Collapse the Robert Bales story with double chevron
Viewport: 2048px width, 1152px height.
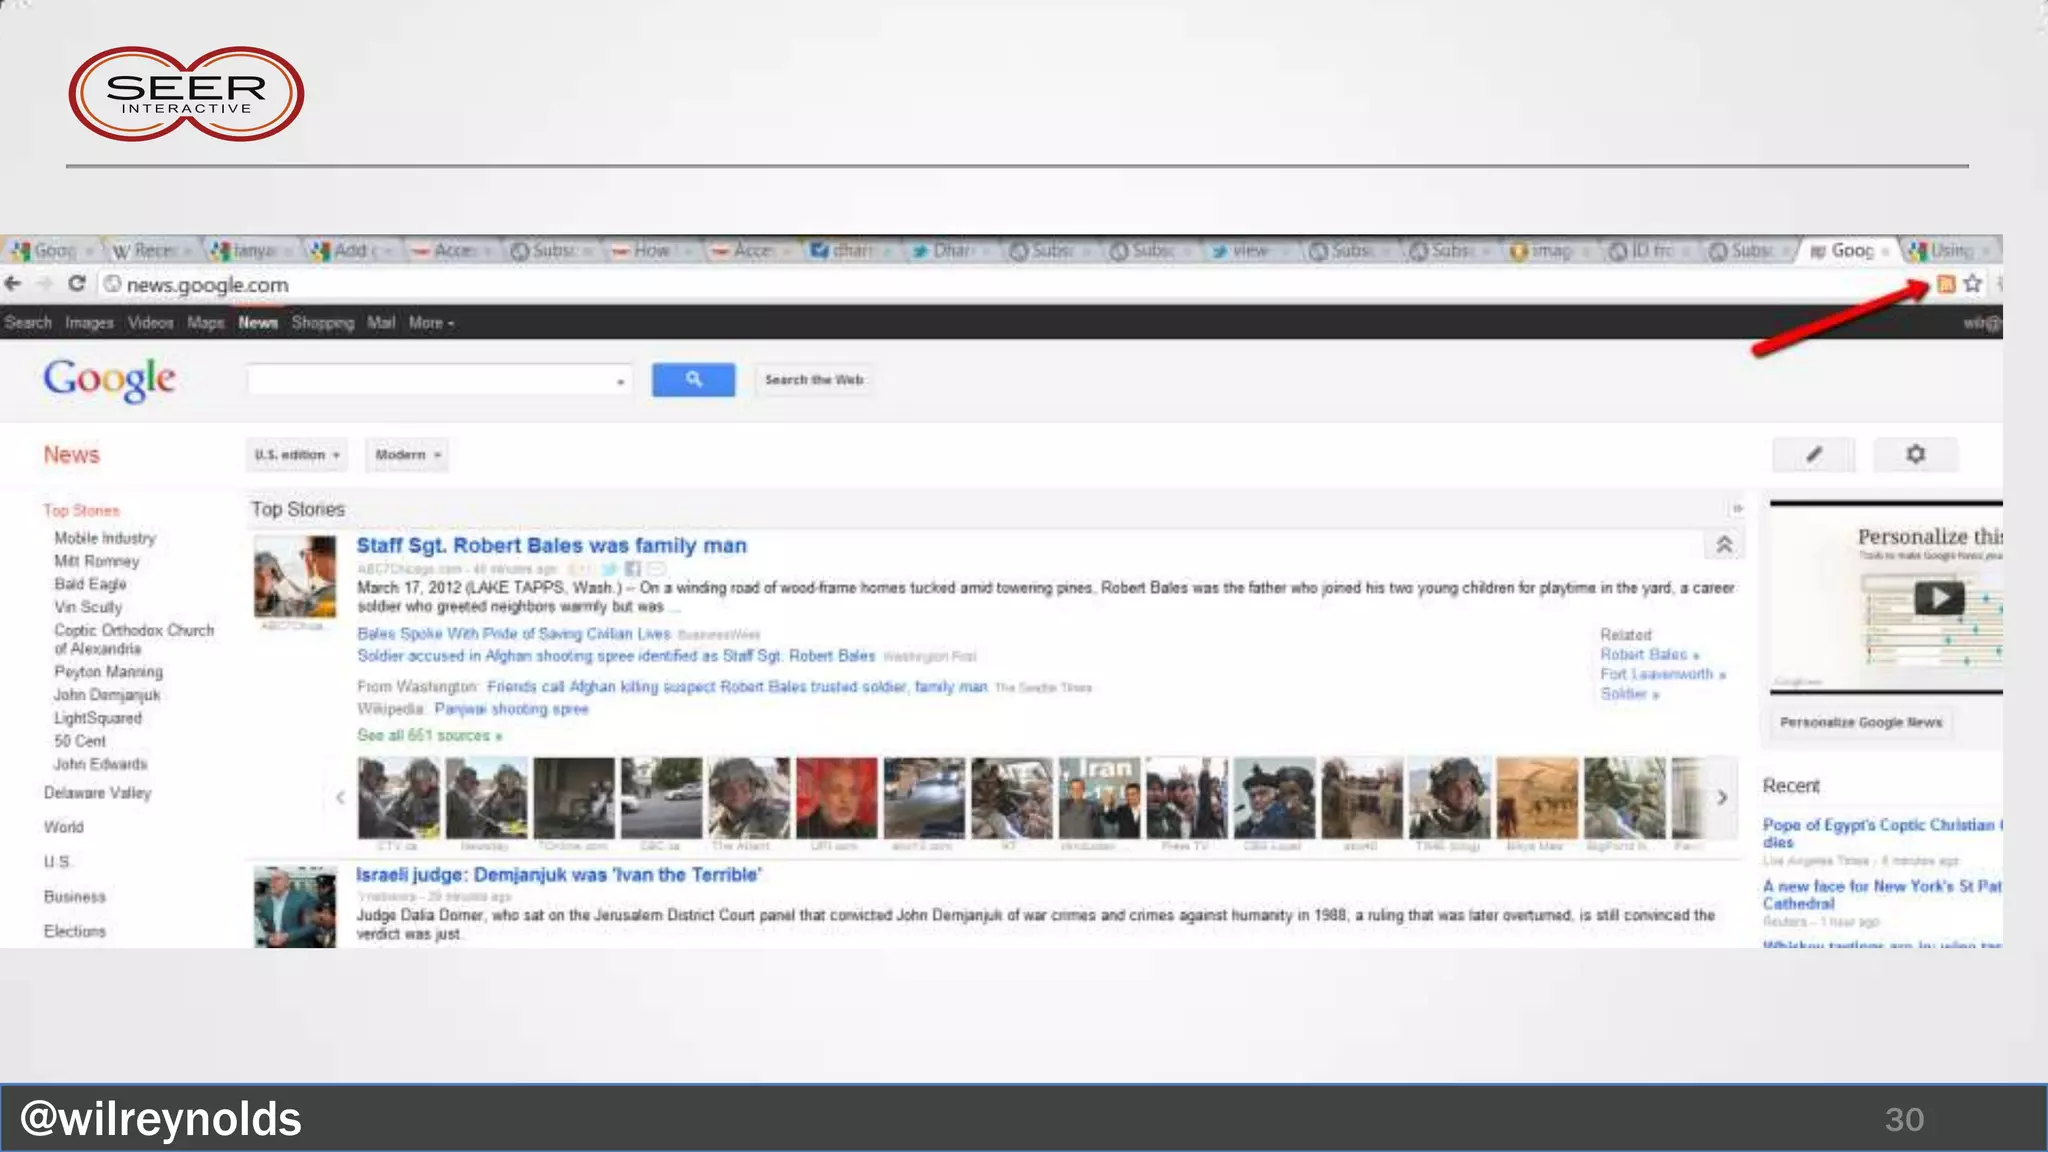(x=1724, y=545)
